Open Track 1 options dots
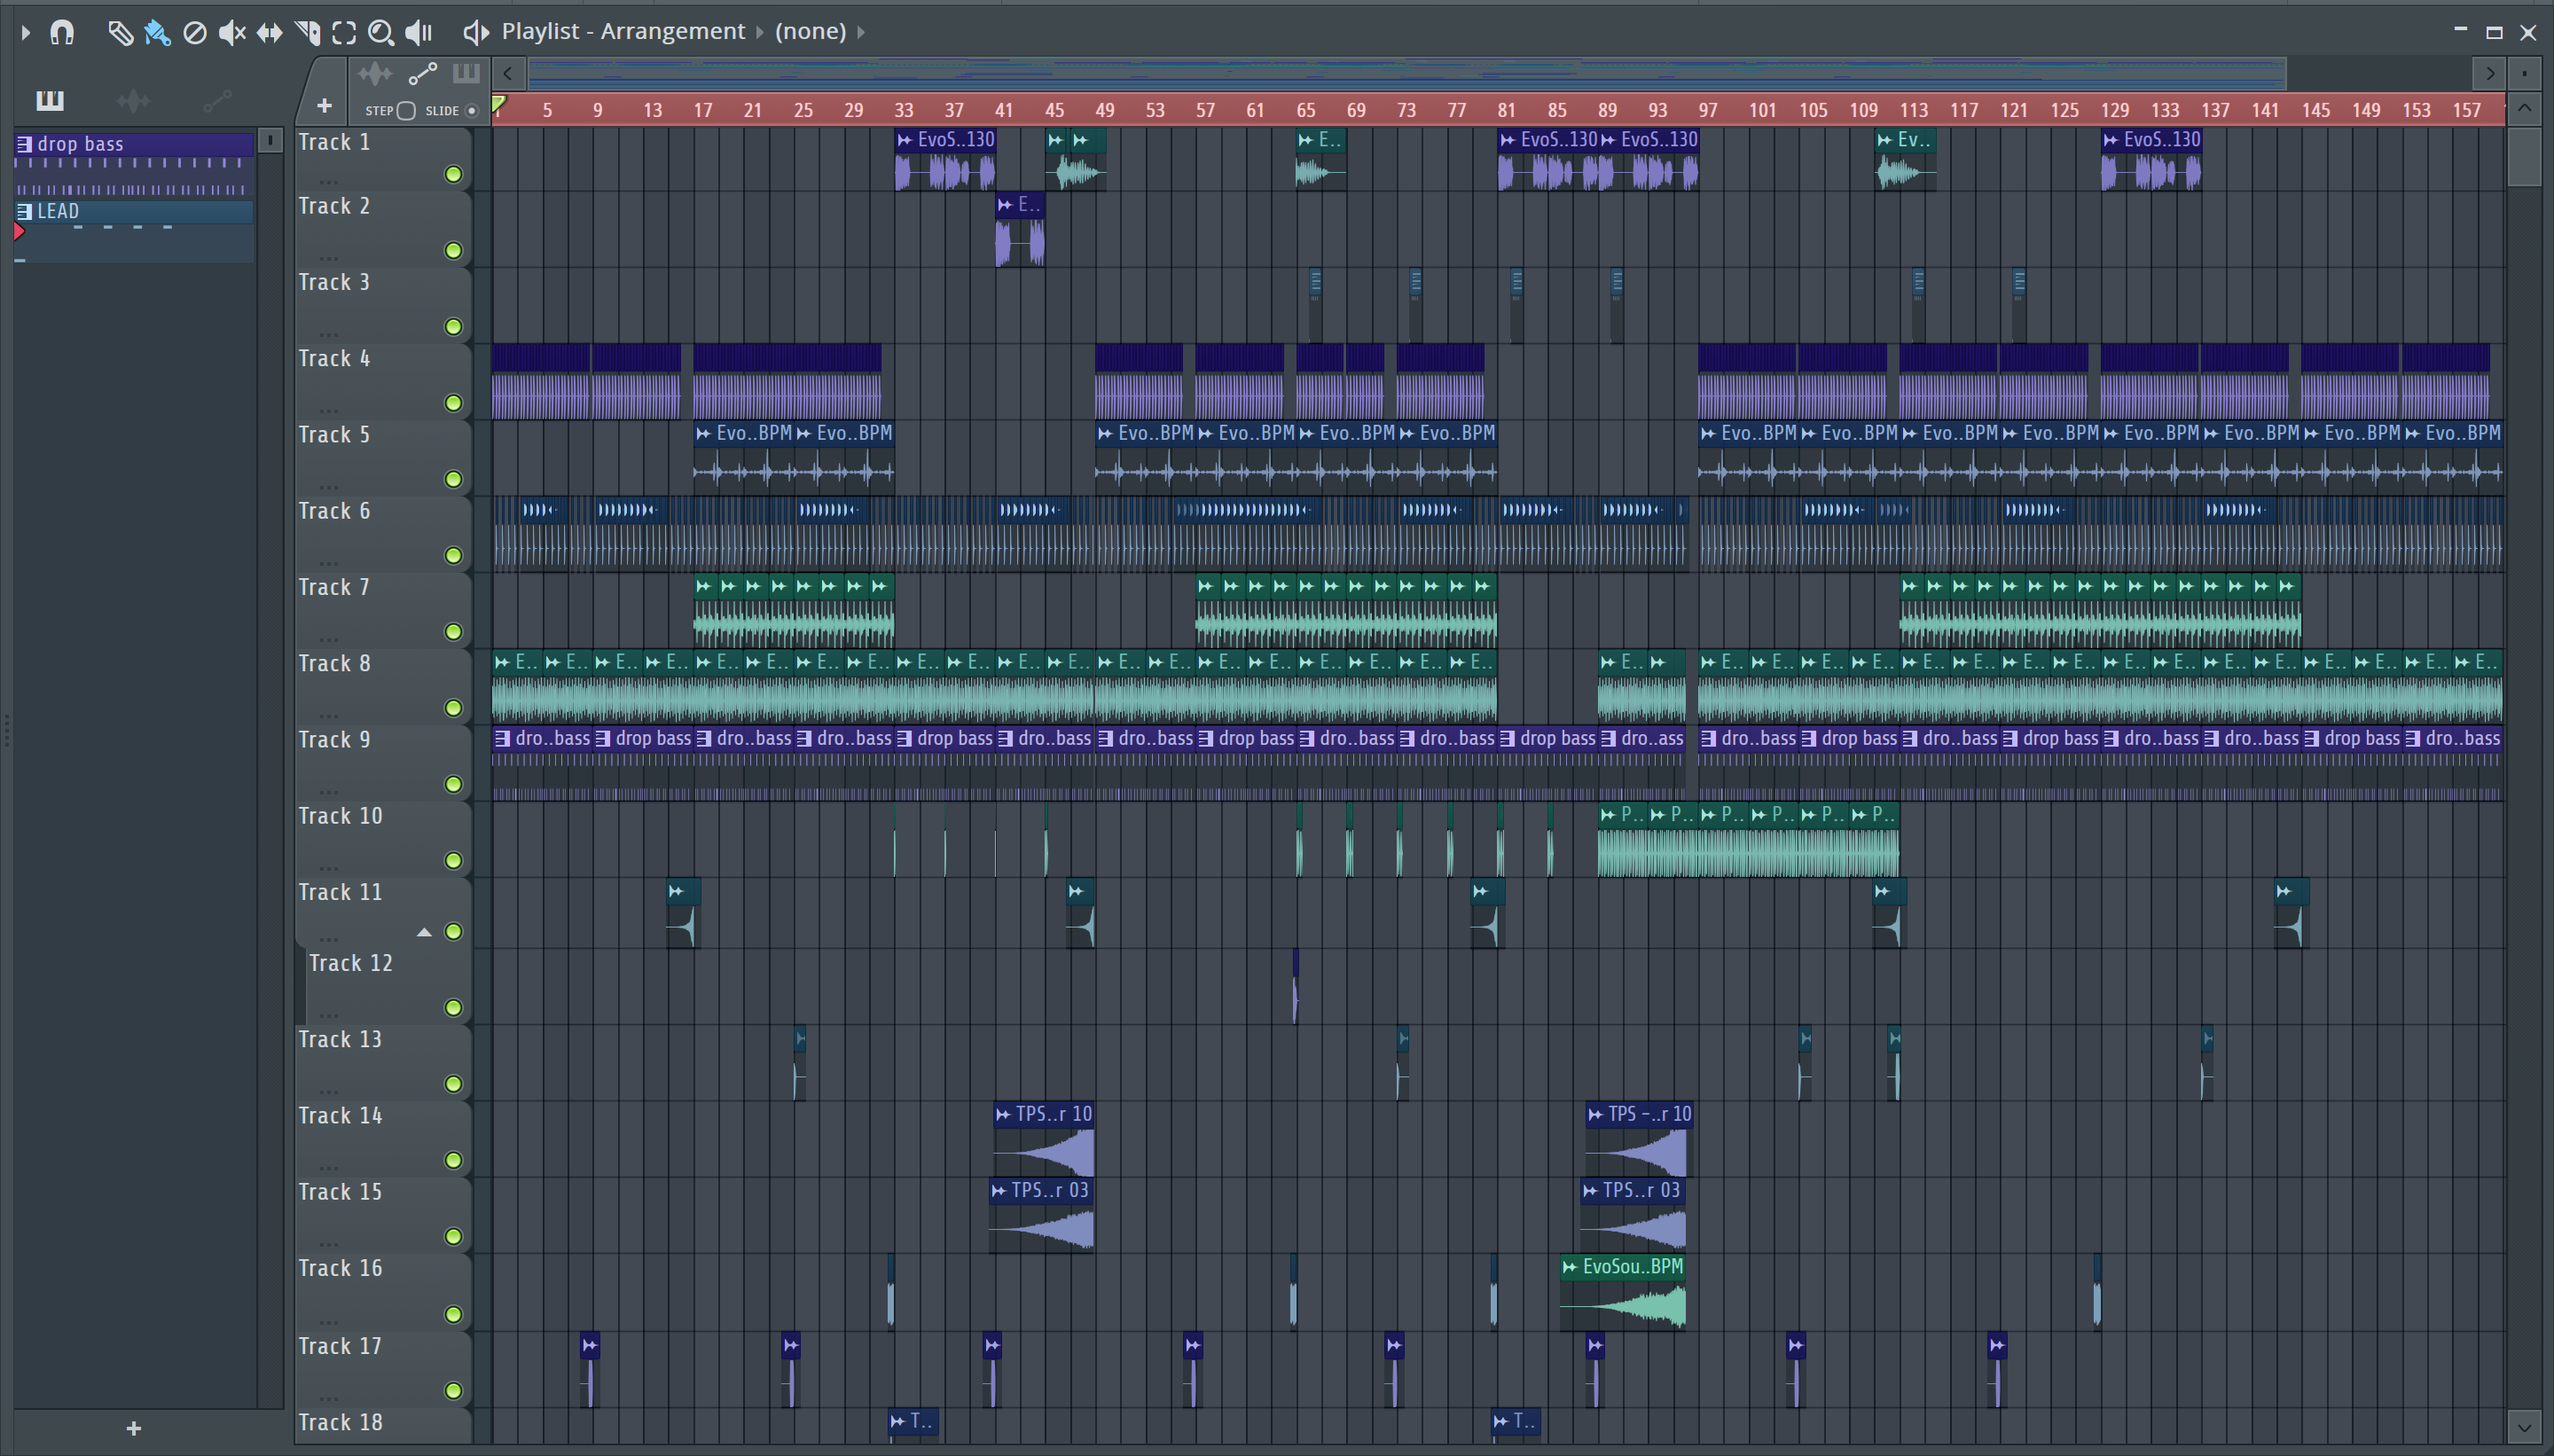This screenshot has width=2554, height=1456. pos(328,182)
